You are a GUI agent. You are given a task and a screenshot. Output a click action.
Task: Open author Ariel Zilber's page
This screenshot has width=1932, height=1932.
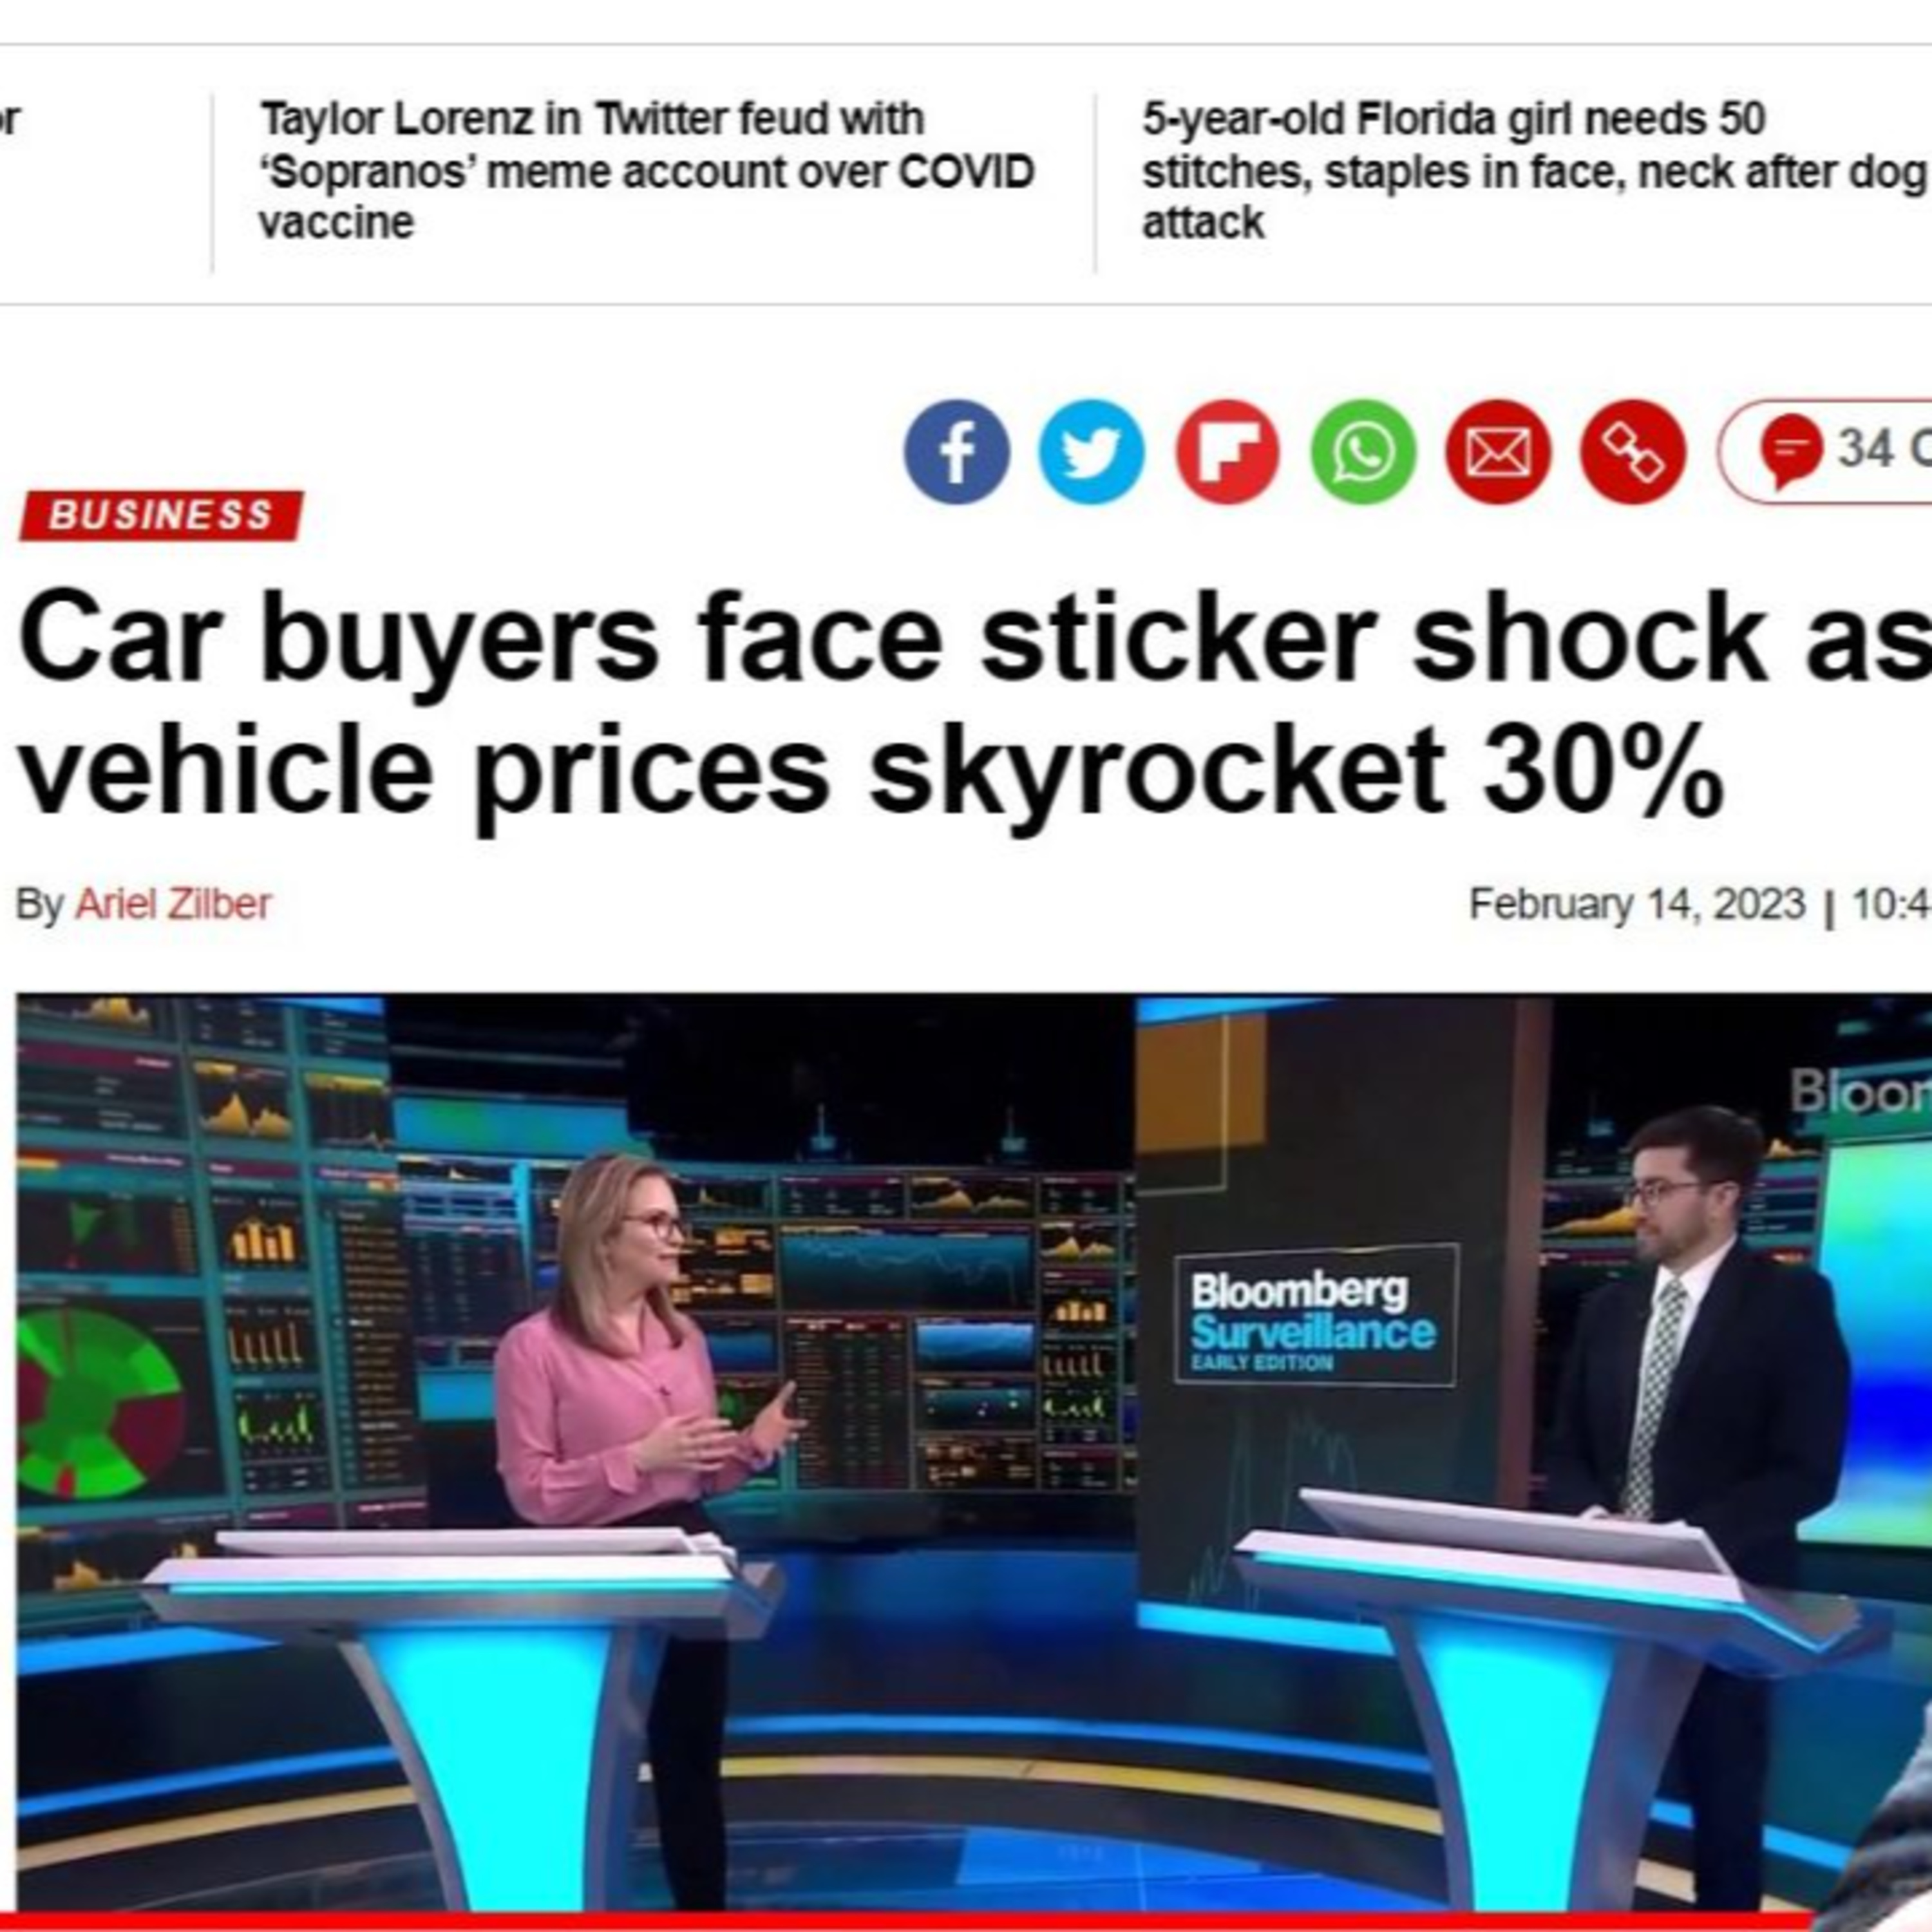[173, 904]
